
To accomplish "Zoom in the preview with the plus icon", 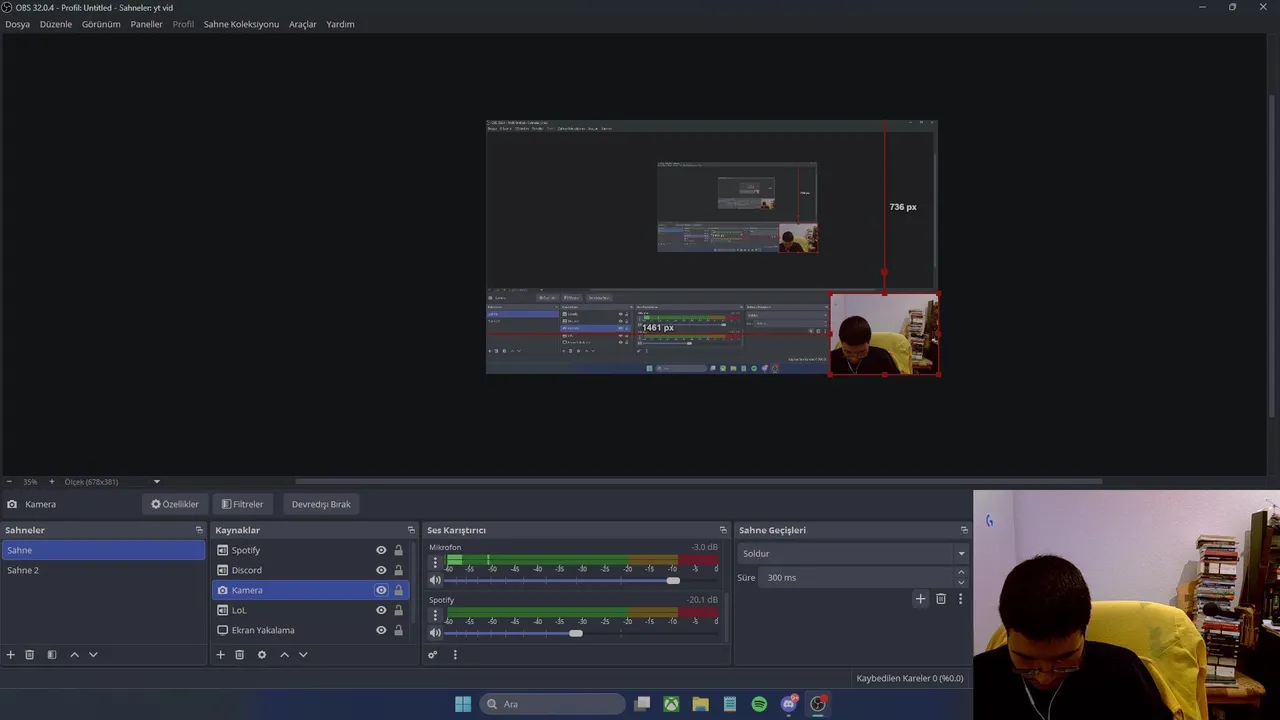I will 52,482.
